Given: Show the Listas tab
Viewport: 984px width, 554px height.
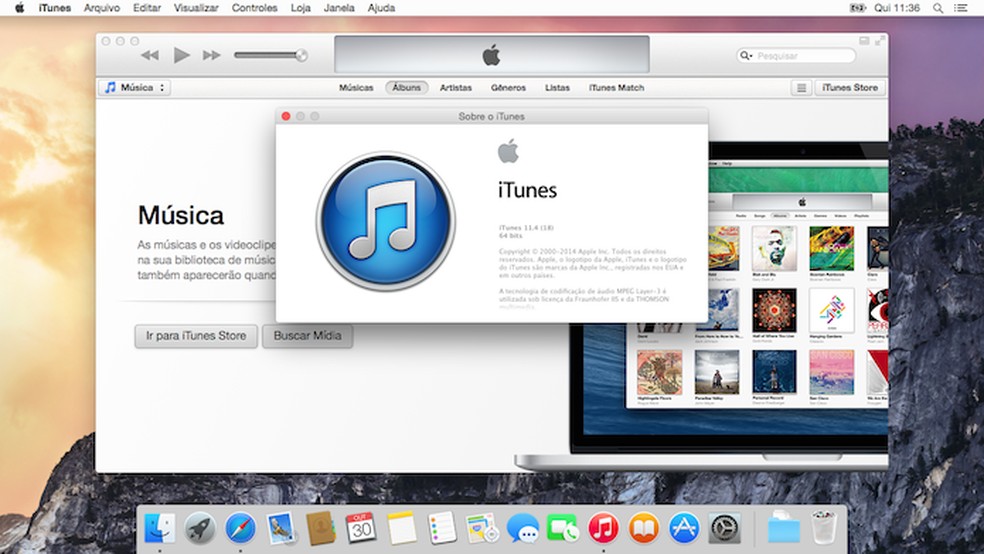Looking at the screenshot, I should 557,88.
